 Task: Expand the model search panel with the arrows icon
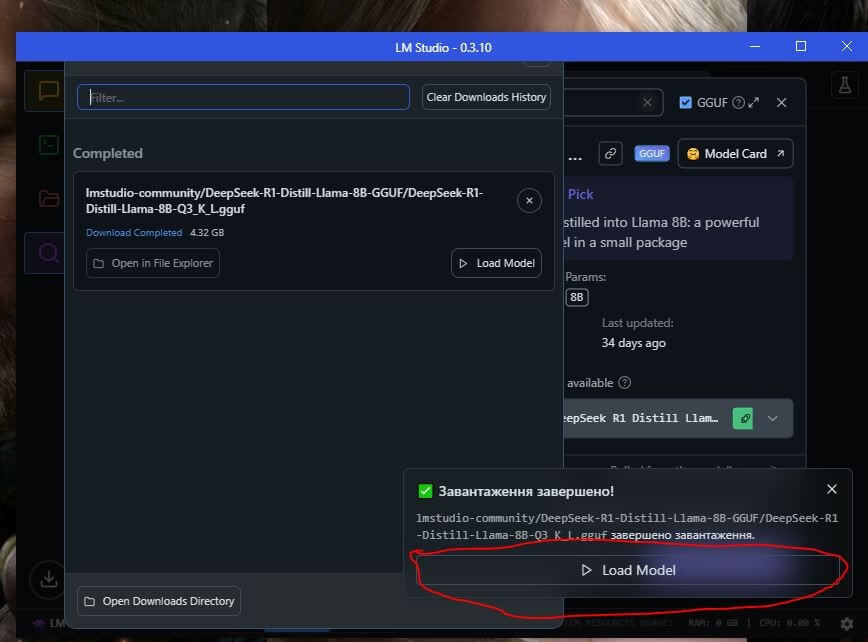tap(753, 102)
